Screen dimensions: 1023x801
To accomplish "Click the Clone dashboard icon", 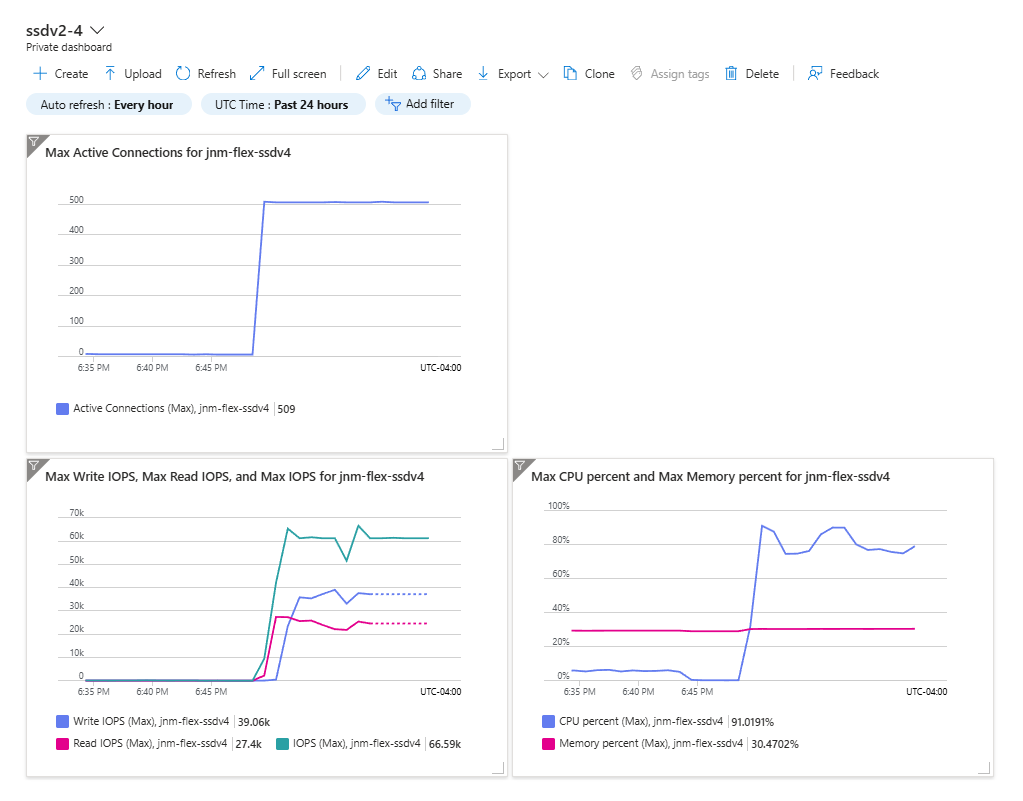I will pyautogui.click(x=570, y=74).
